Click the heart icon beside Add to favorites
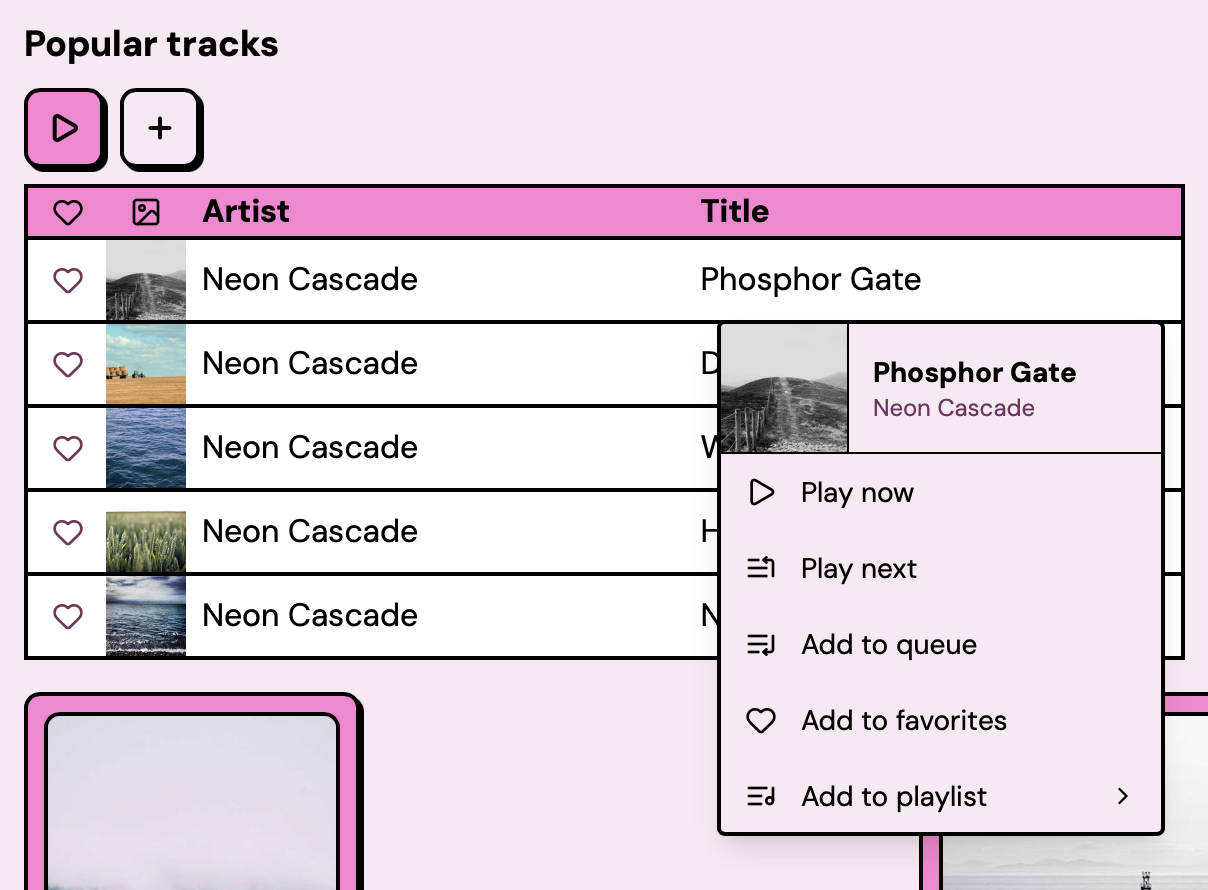1208x890 pixels. (762, 721)
